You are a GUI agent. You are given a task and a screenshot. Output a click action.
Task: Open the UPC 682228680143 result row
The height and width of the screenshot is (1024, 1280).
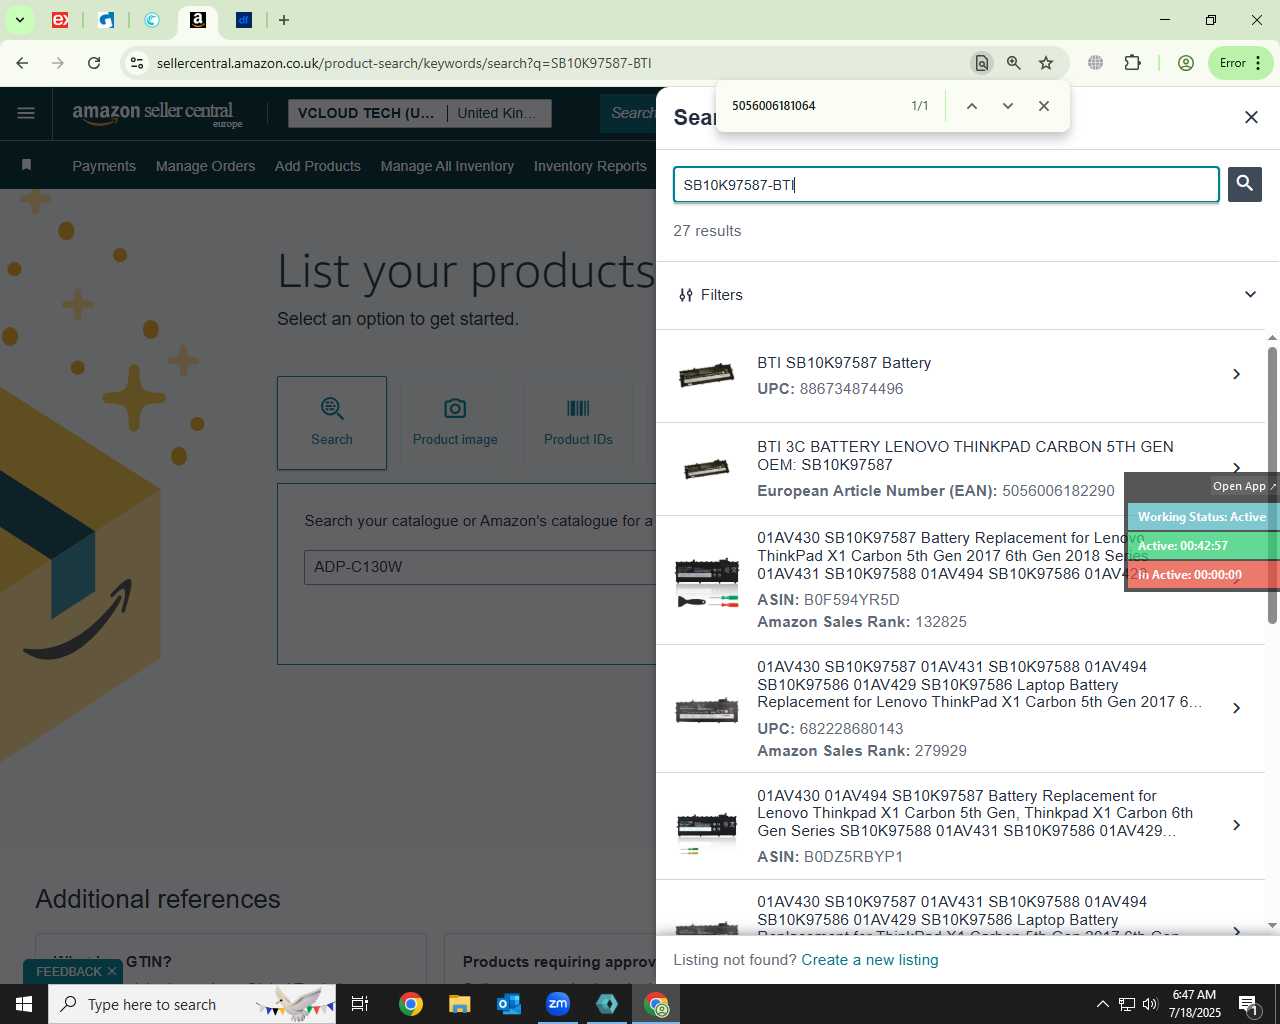[x=961, y=709]
